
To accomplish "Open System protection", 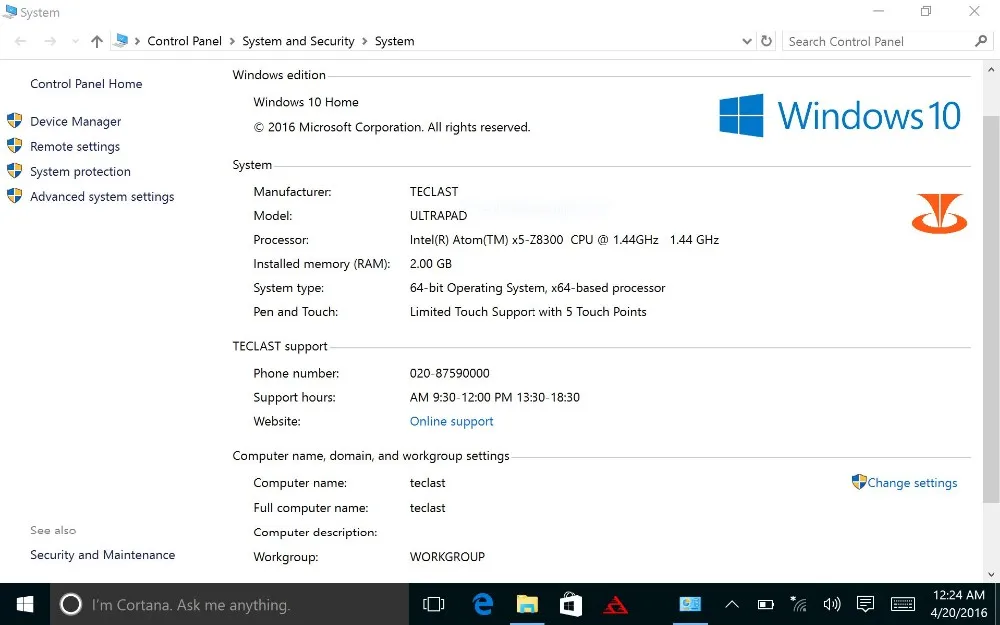I will pyautogui.click(x=80, y=172).
